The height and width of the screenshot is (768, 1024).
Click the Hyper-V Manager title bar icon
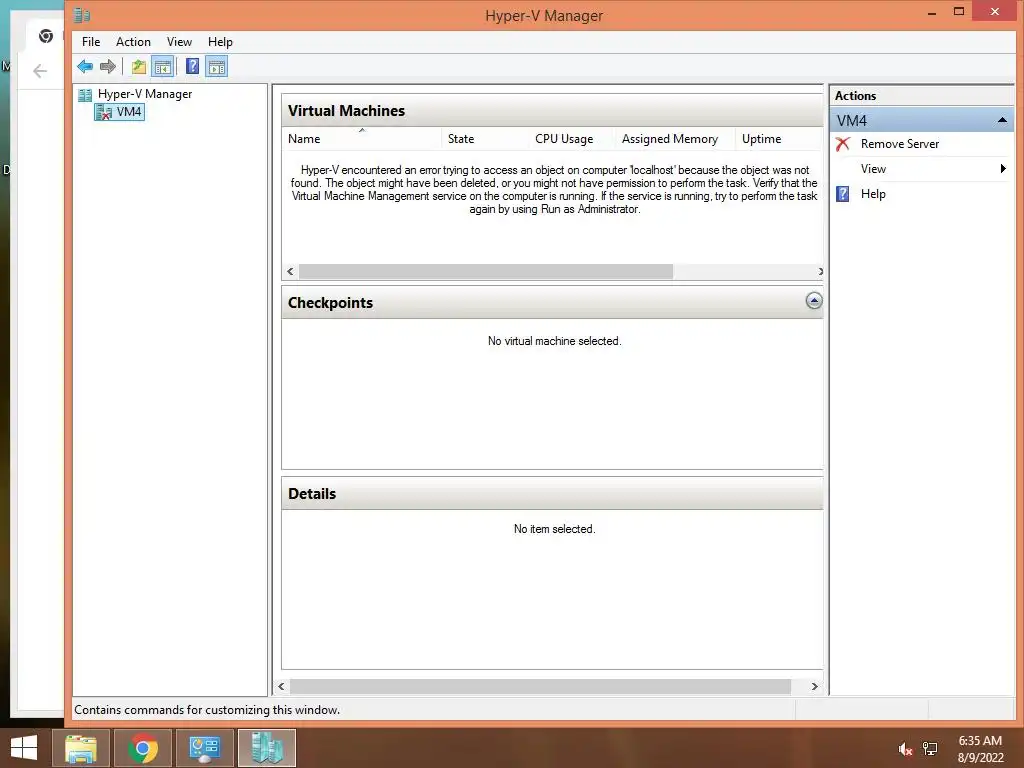82,14
